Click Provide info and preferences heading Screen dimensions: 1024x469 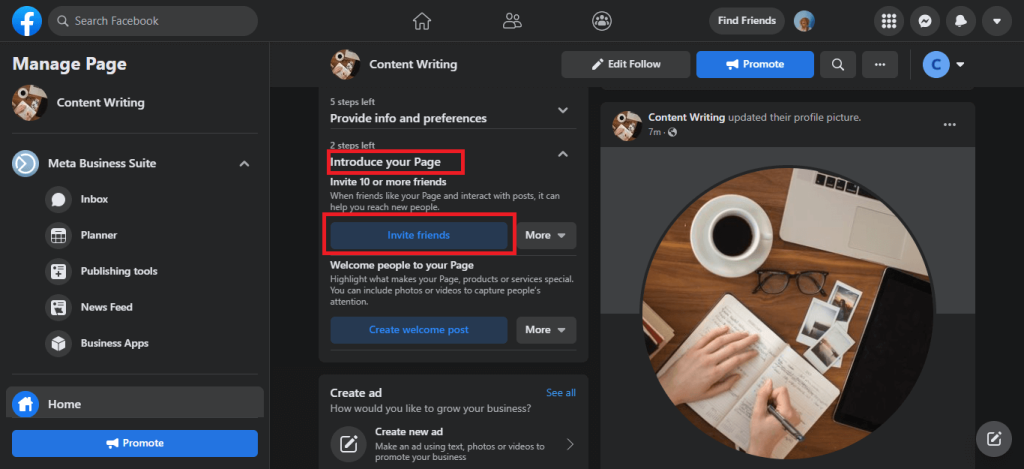(x=408, y=118)
